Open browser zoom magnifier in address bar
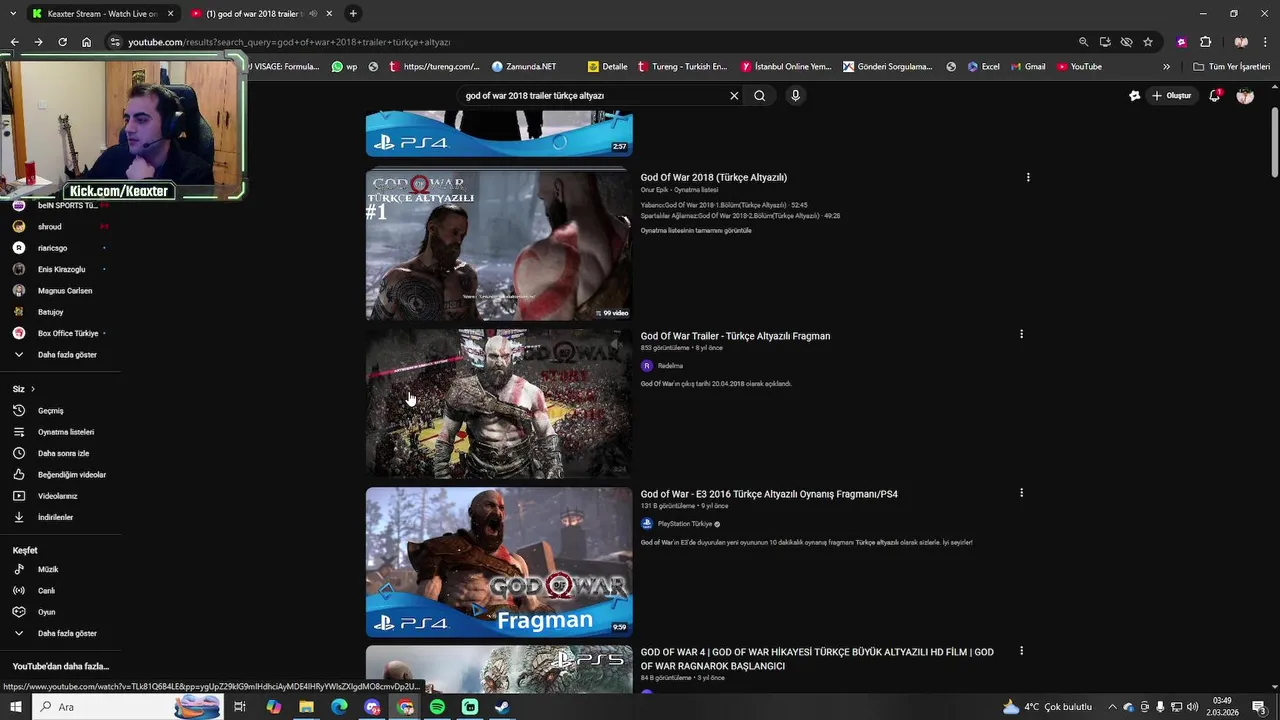 click(x=1083, y=42)
